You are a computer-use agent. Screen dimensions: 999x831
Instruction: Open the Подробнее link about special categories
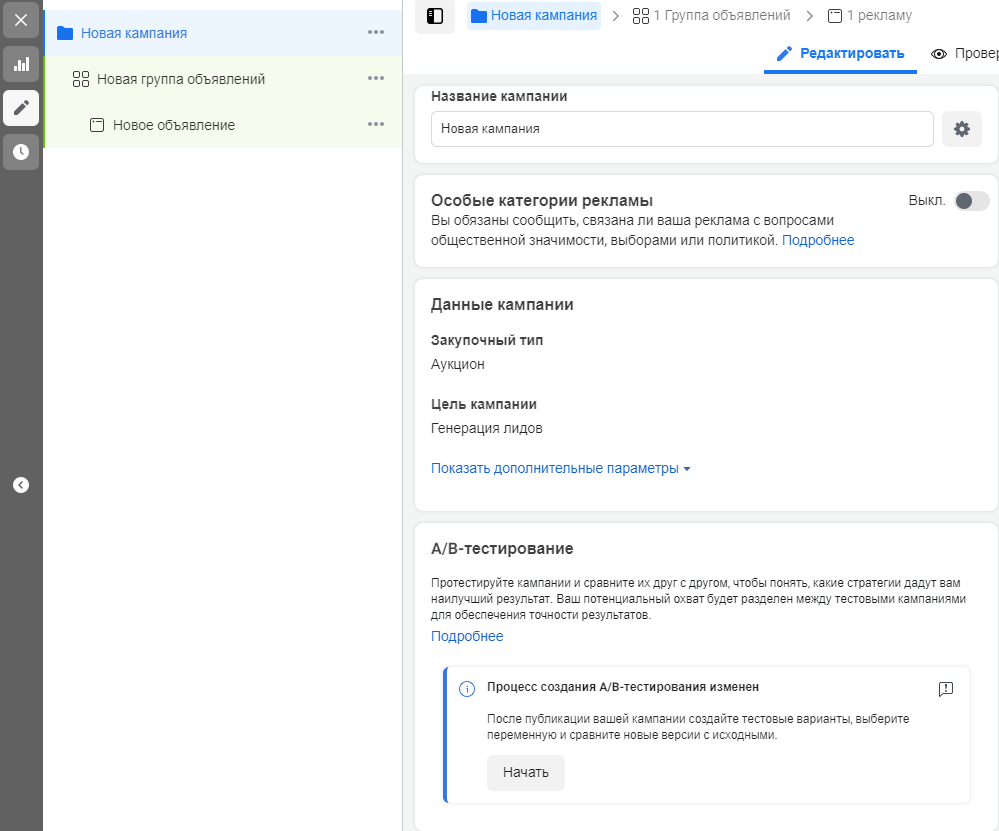818,240
